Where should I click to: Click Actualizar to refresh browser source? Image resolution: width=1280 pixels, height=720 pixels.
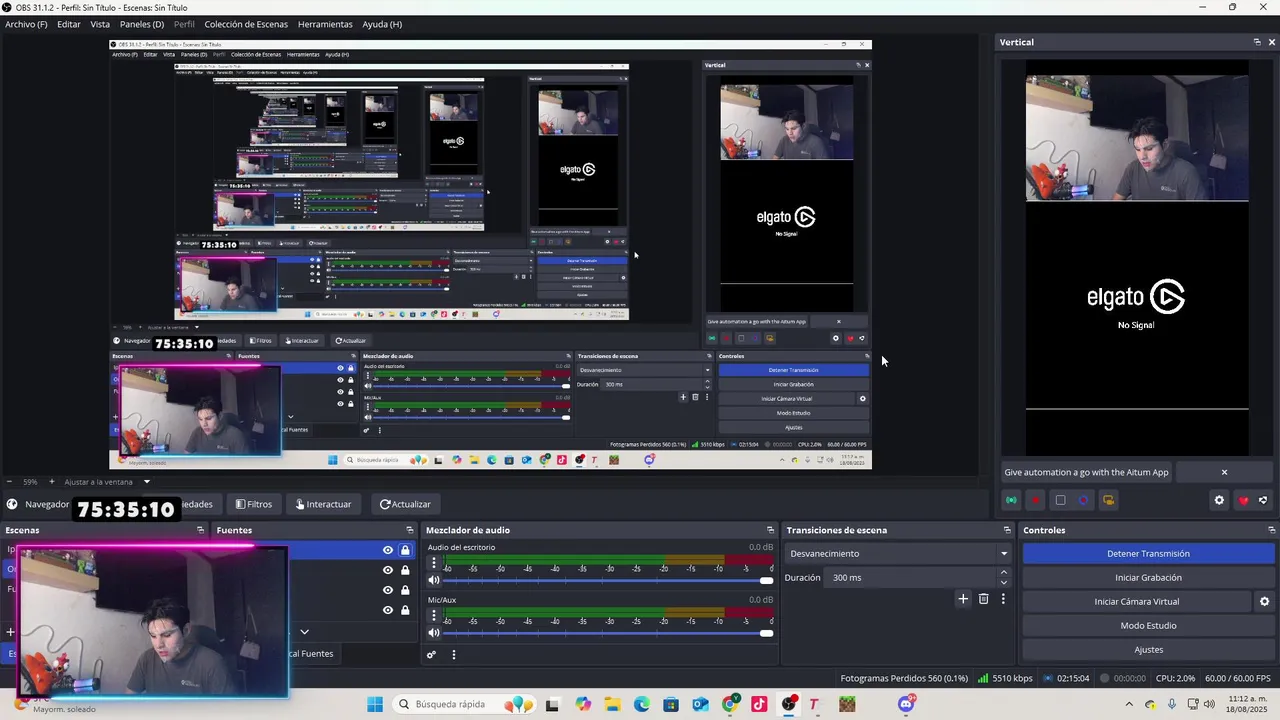coord(405,505)
